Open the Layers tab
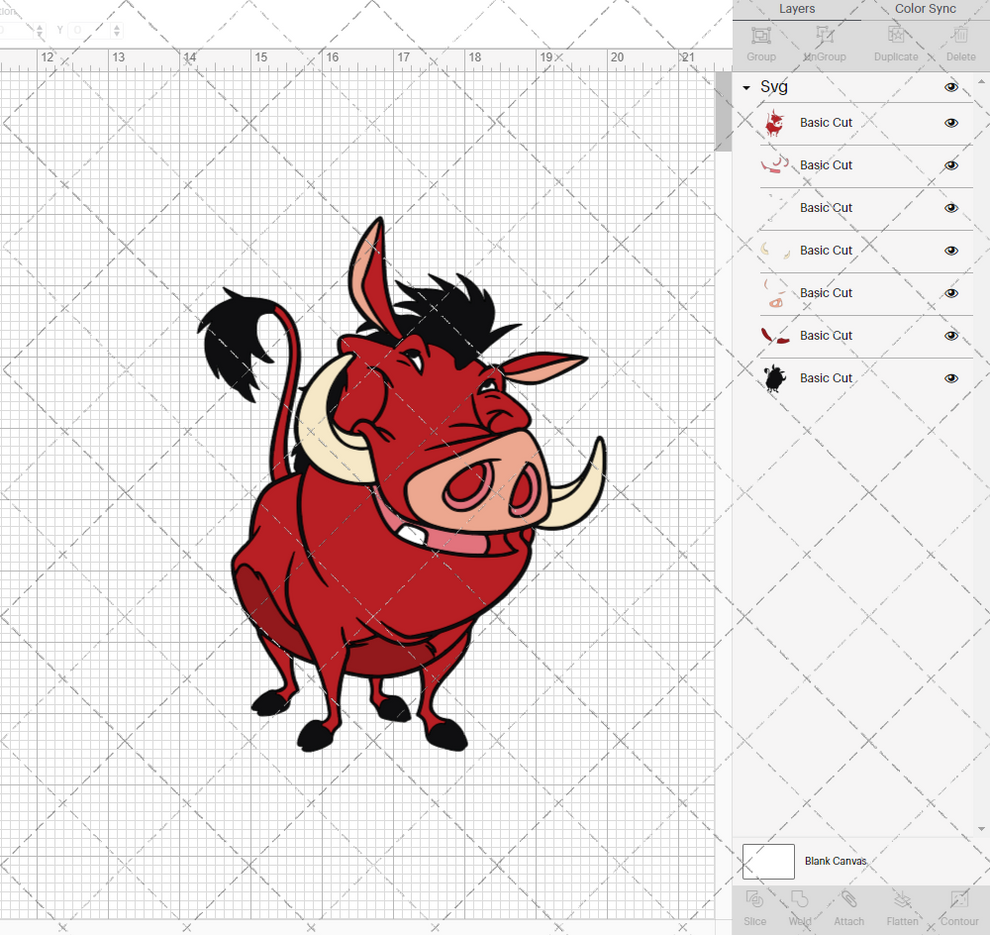 tap(797, 9)
